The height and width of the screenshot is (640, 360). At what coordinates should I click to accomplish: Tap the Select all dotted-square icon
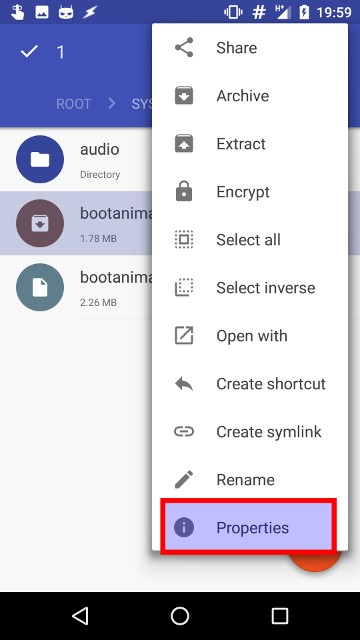184,240
